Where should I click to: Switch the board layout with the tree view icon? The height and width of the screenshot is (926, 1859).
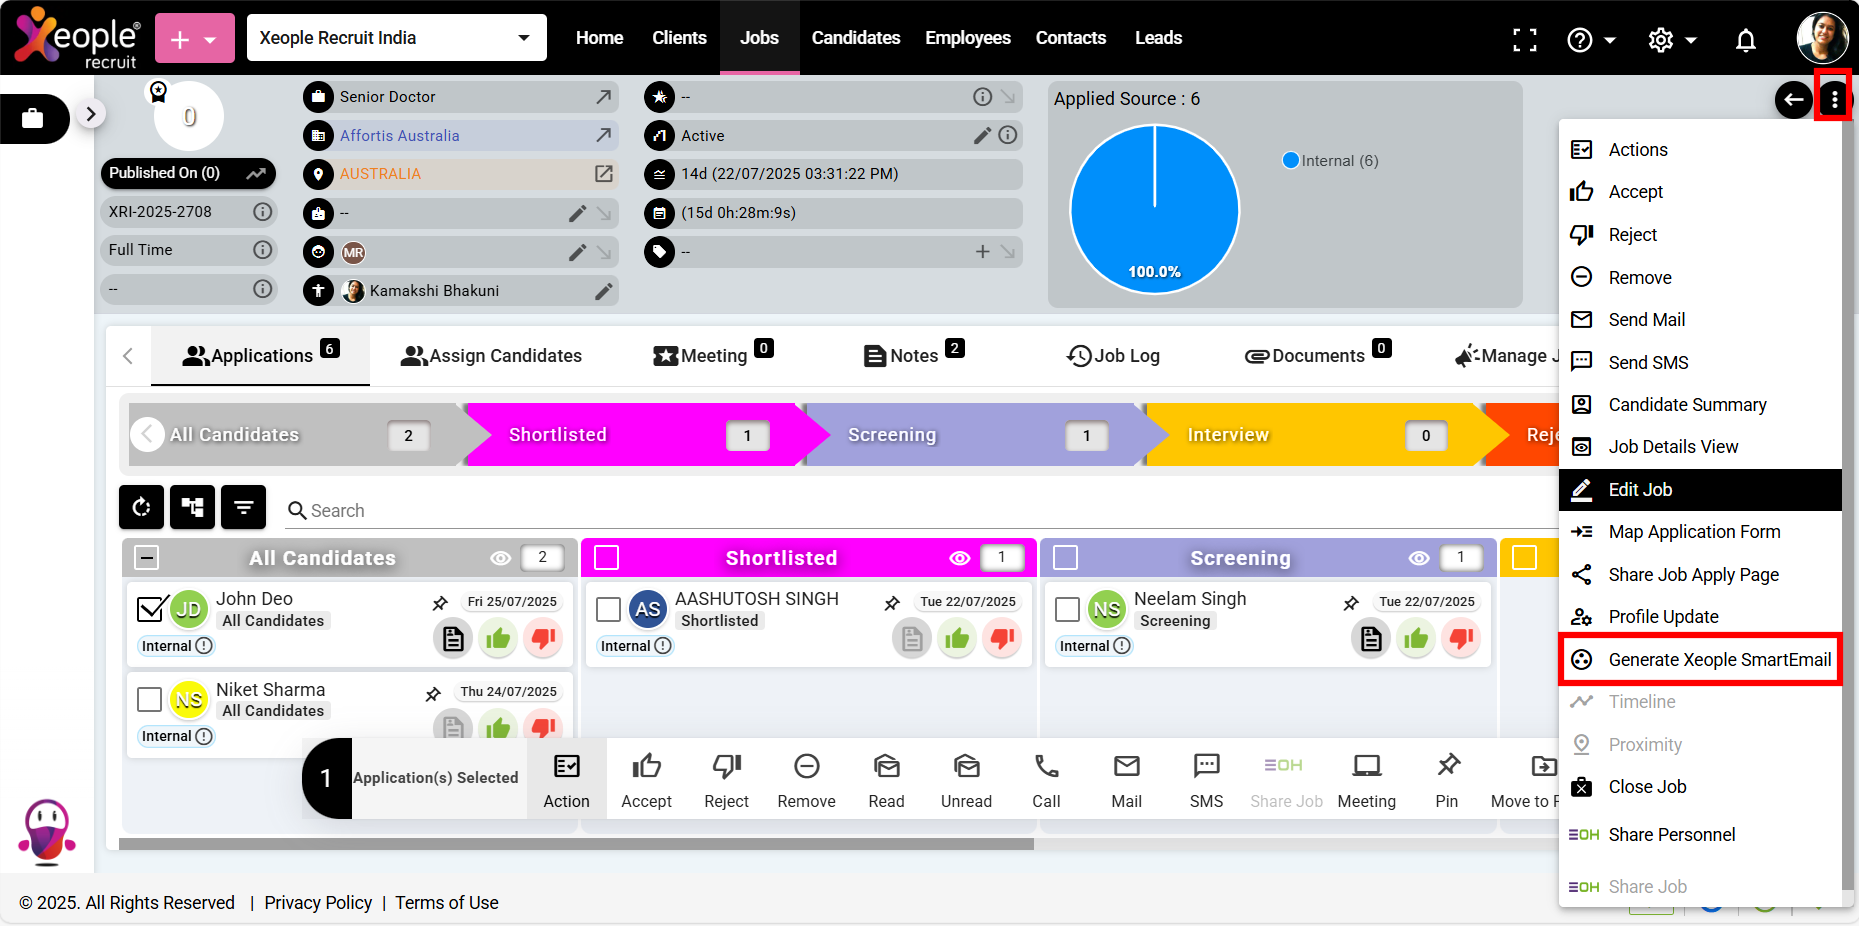tap(192, 507)
